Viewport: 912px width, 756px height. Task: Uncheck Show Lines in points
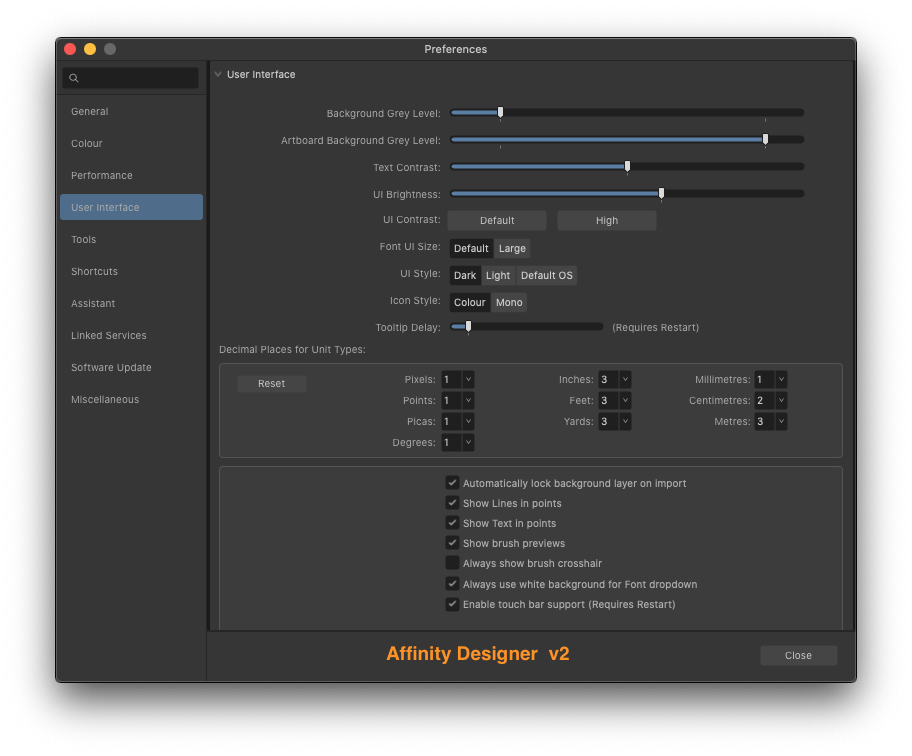pos(452,502)
